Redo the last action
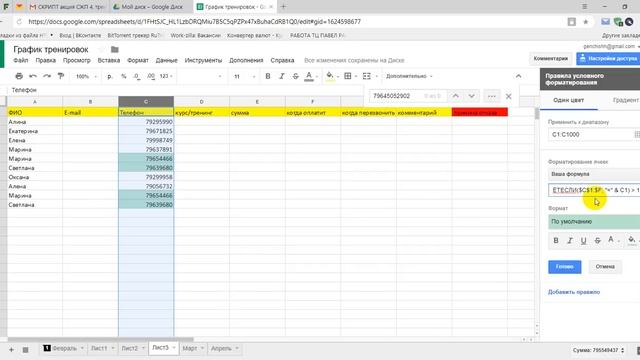Image resolution: width=640 pixels, height=360 pixels. 47,76
